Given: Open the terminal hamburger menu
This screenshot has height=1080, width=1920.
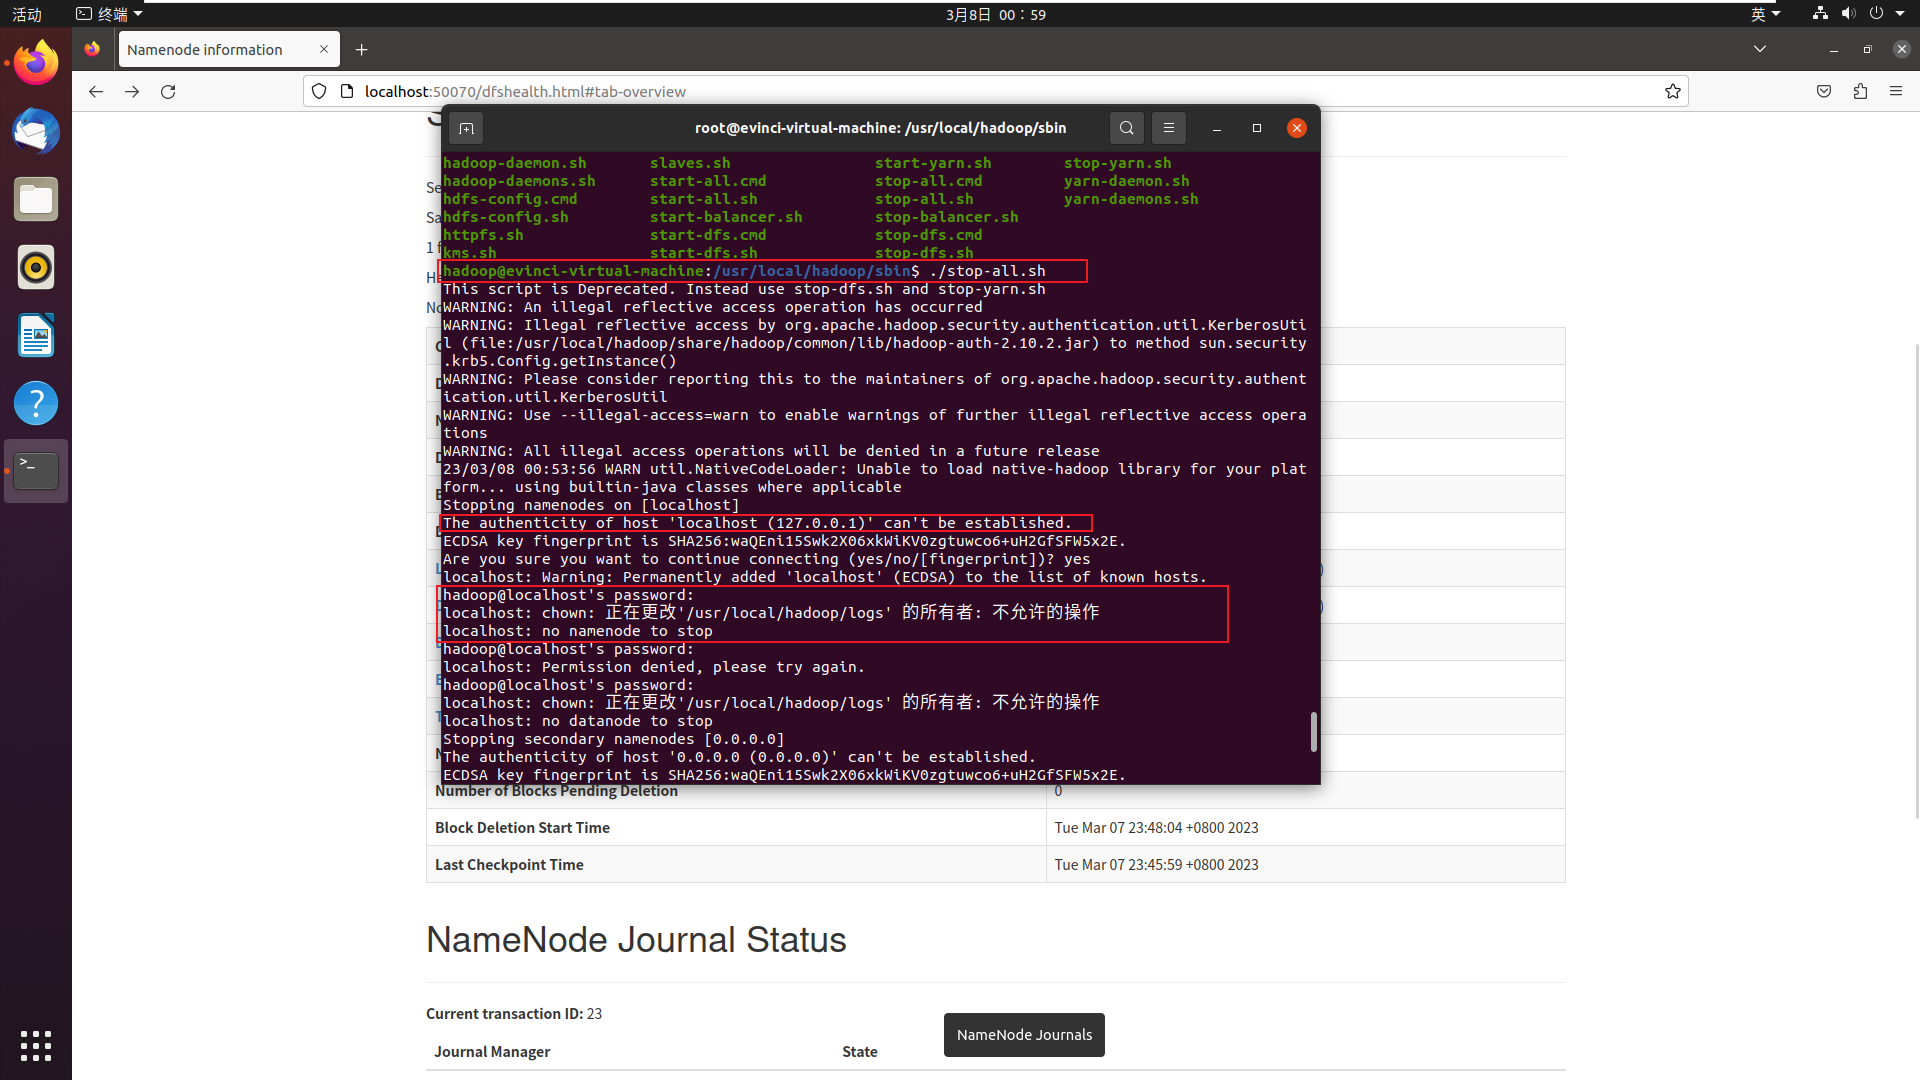Looking at the screenshot, I should pyautogui.click(x=1169, y=128).
